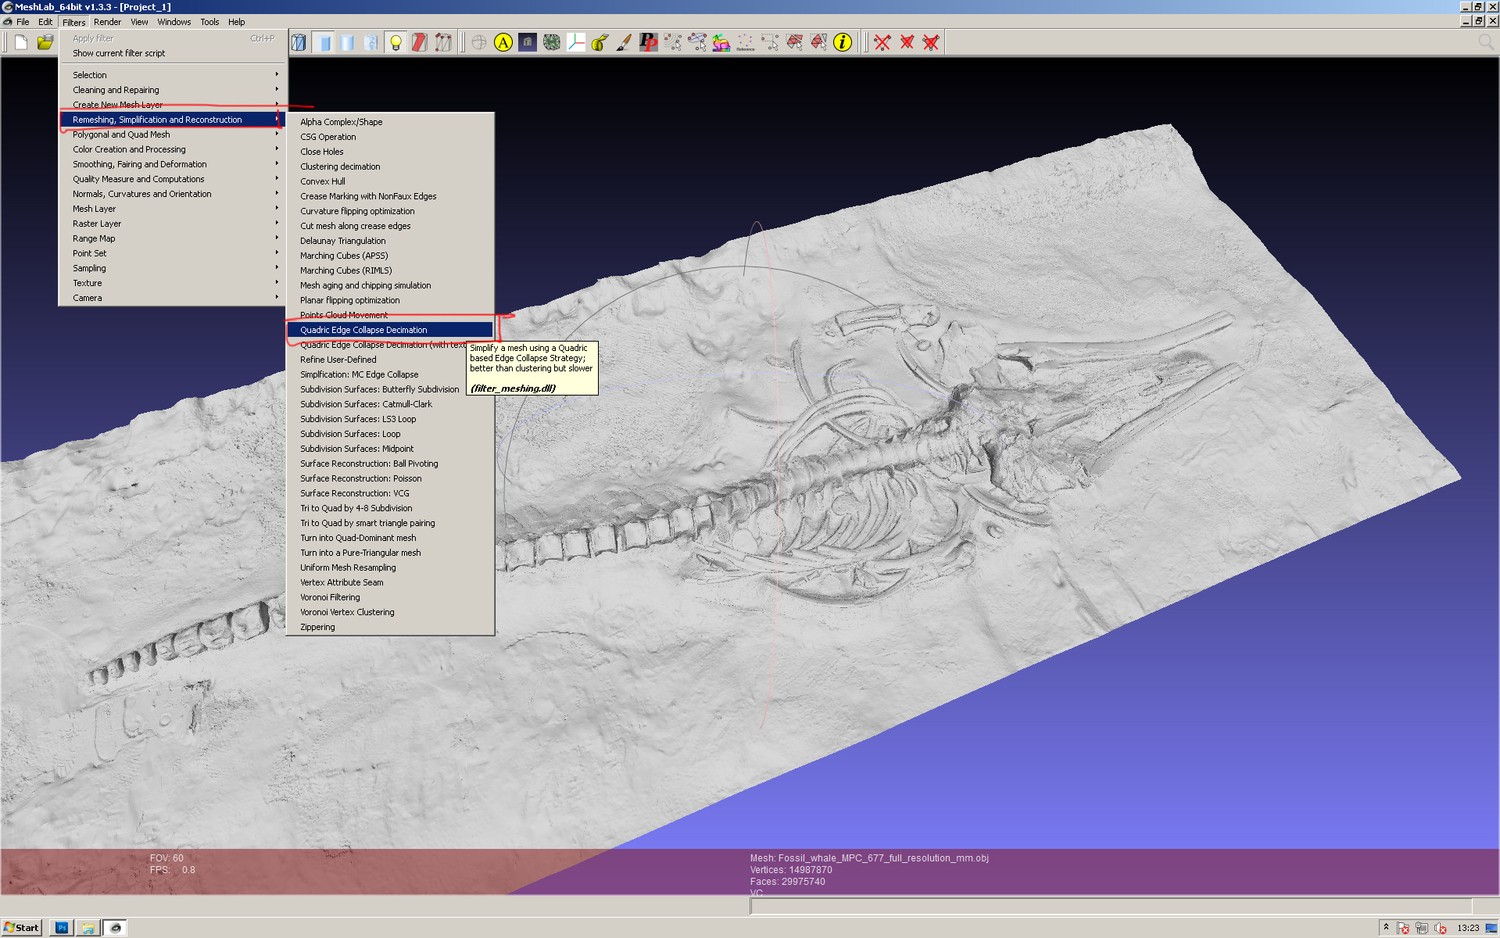Open the Edit menu
The image size is (1500, 938).
coord(45,22)
